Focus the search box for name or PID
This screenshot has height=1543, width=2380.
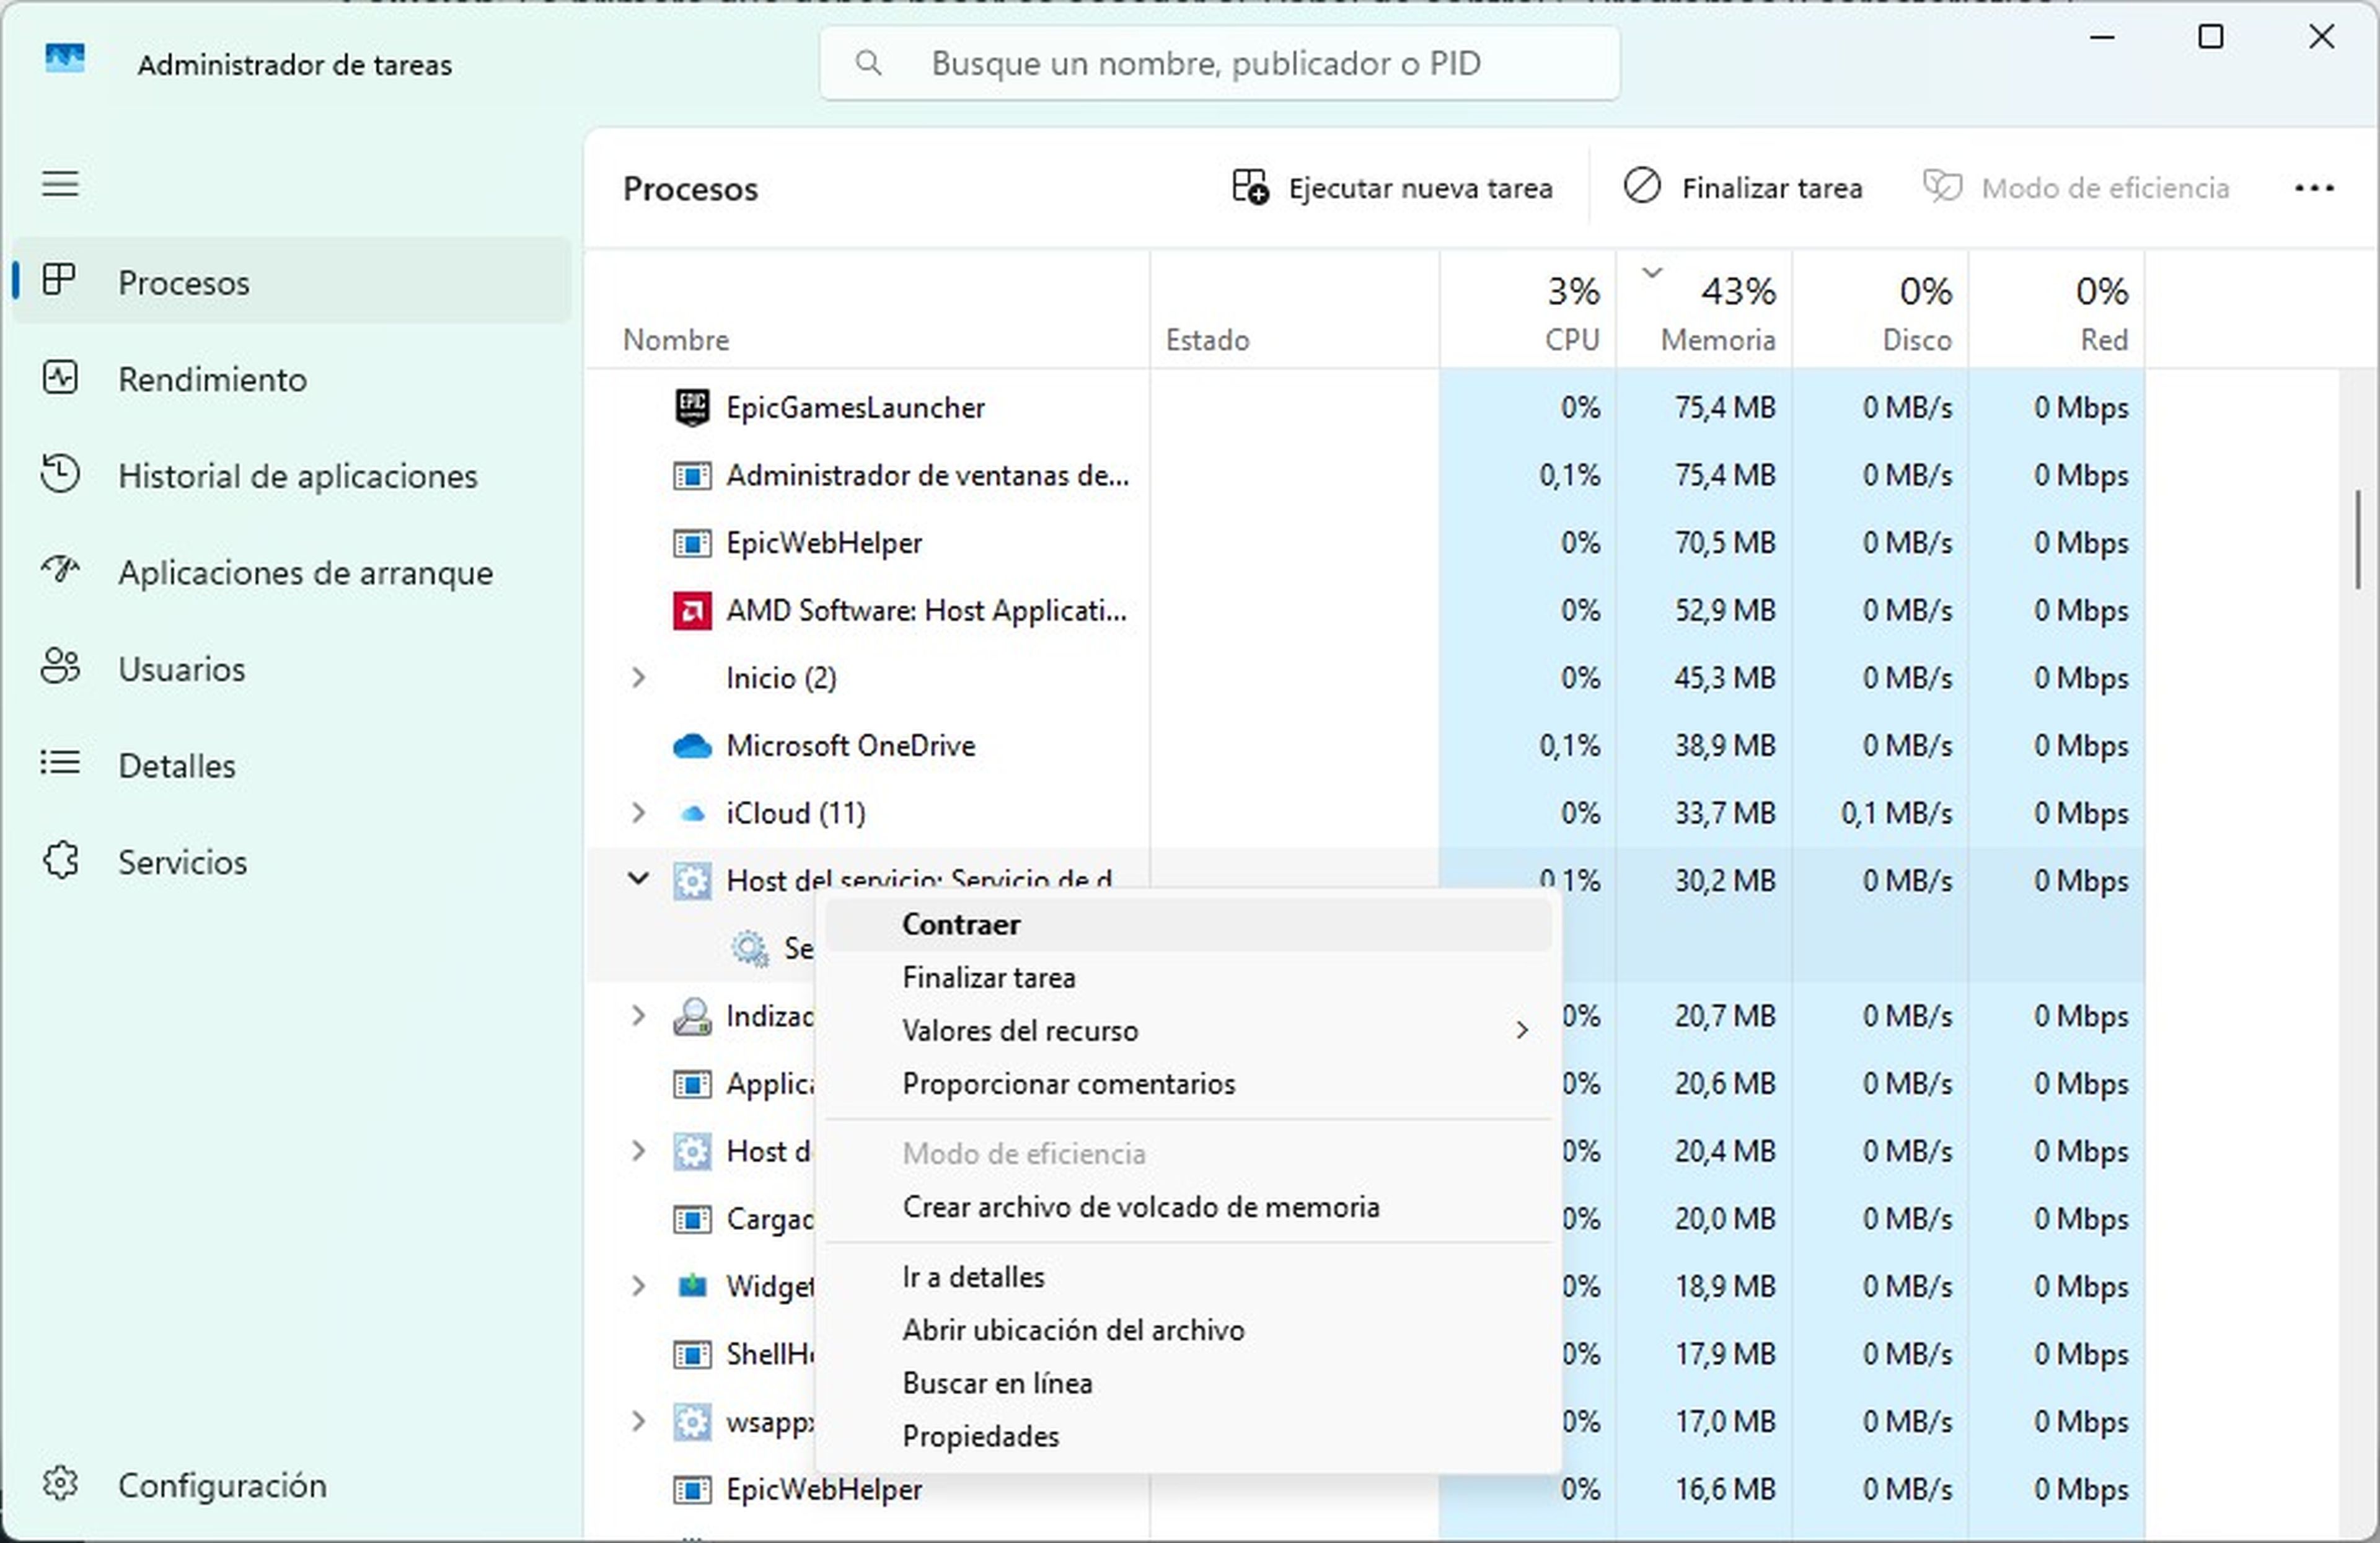1219,63
